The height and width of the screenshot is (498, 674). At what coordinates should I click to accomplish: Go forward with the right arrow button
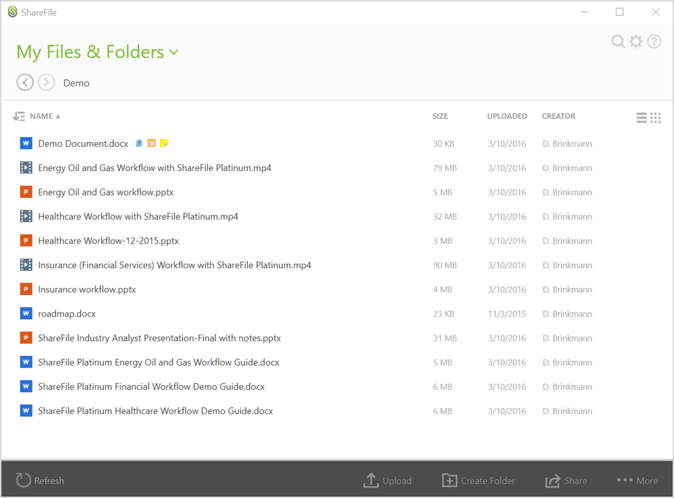(46, 82)
